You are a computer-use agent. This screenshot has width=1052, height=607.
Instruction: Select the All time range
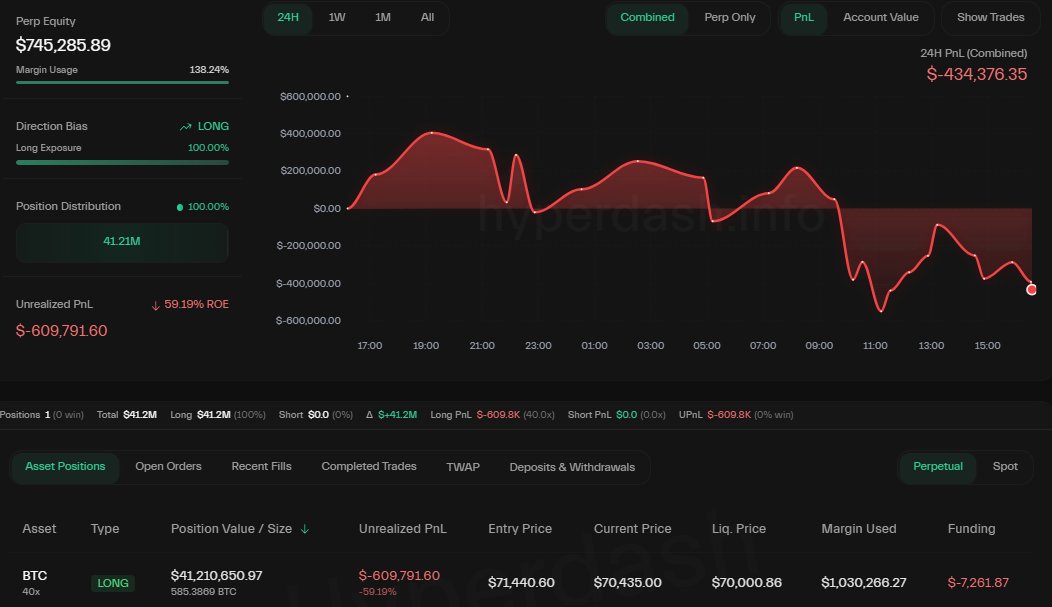(x=427, y=18)
